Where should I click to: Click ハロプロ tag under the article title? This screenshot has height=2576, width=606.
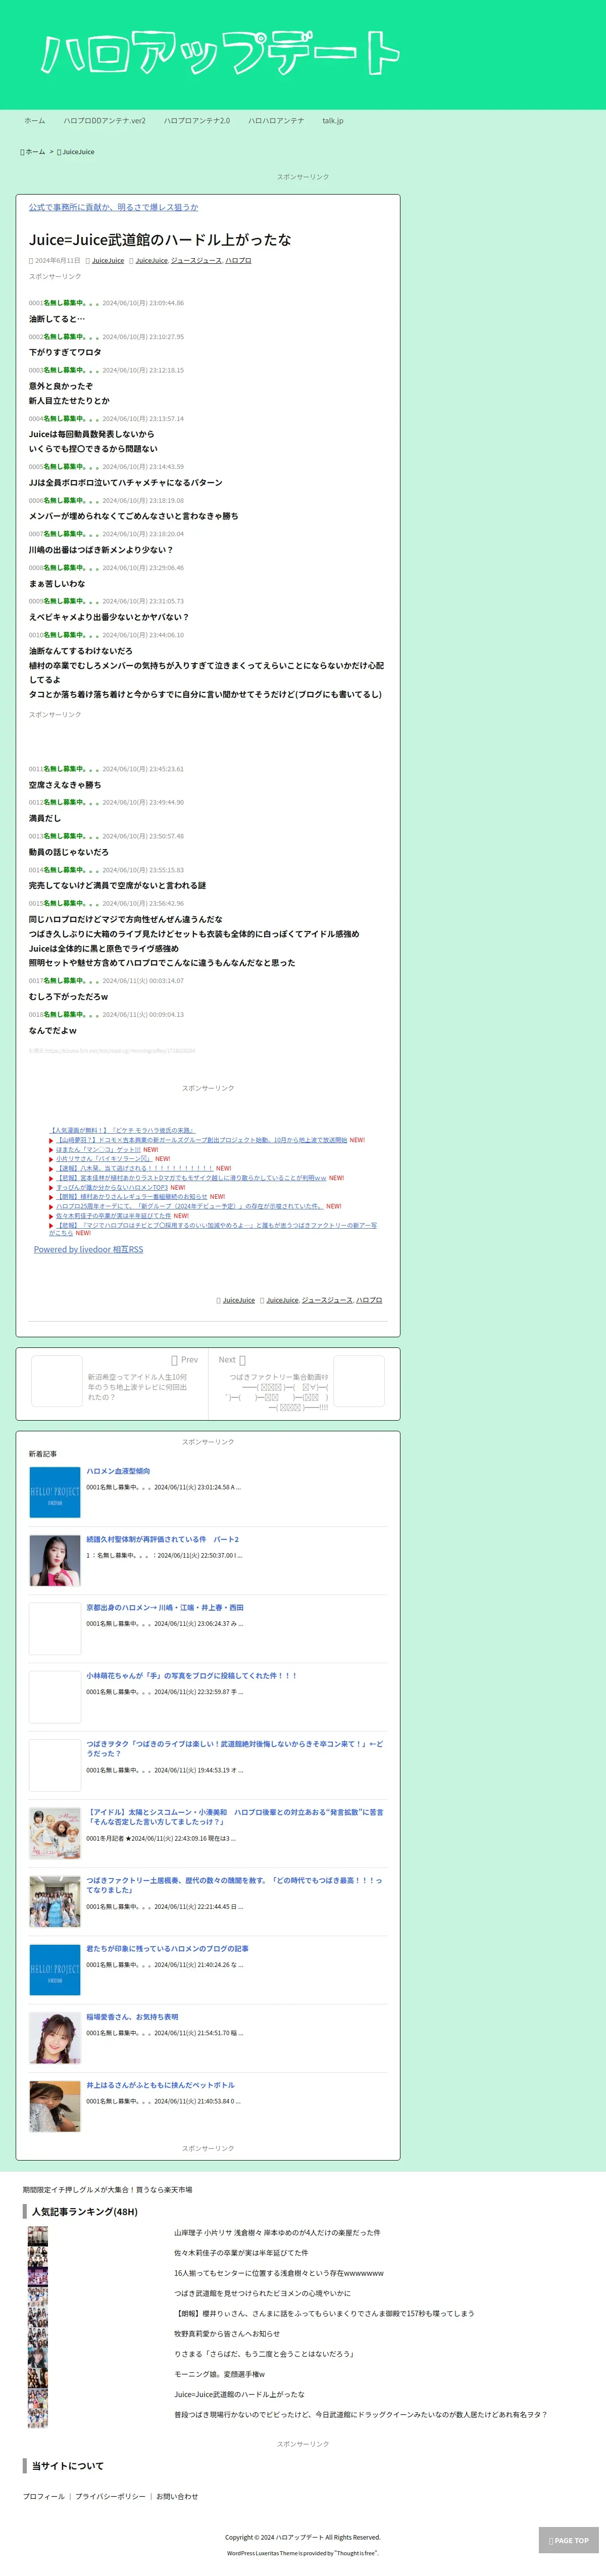(x=238, y=261)
